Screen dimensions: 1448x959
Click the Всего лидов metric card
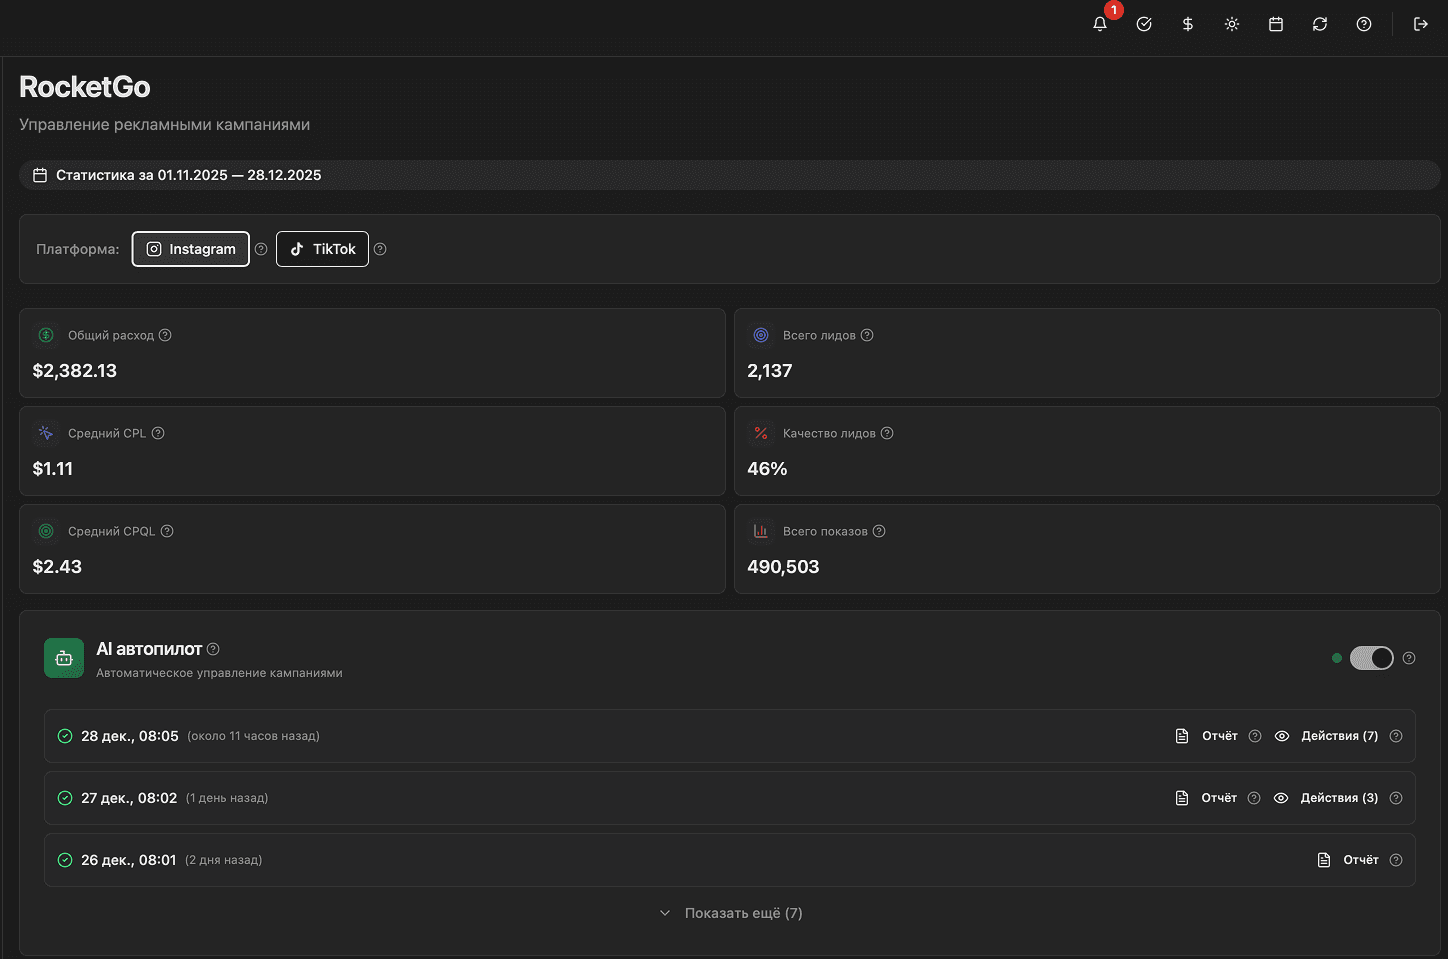1086,353
